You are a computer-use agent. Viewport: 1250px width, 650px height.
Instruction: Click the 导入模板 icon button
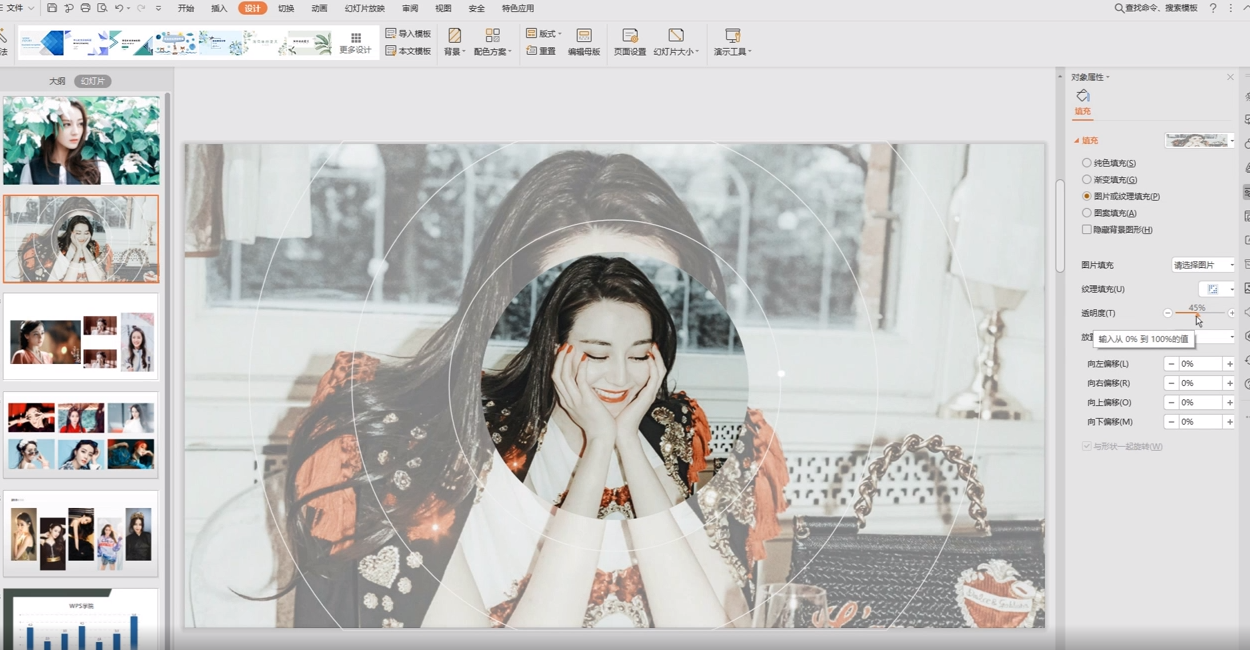pos(408,33)
